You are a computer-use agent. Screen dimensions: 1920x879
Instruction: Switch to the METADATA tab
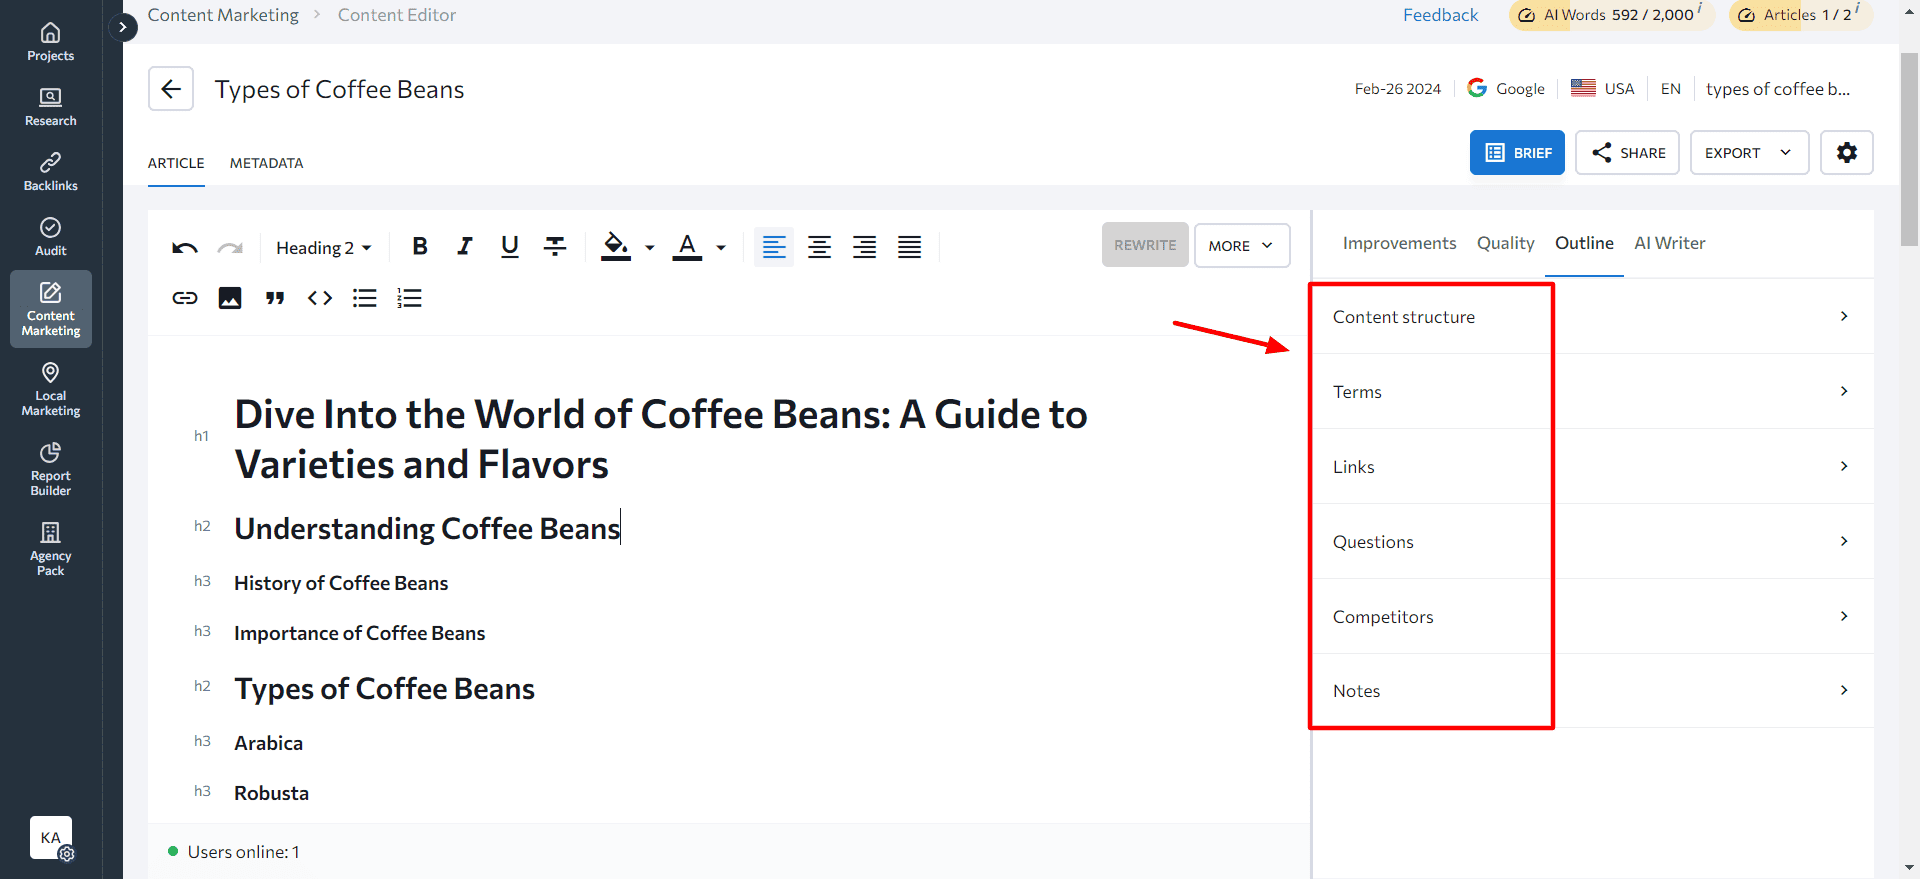266,163
